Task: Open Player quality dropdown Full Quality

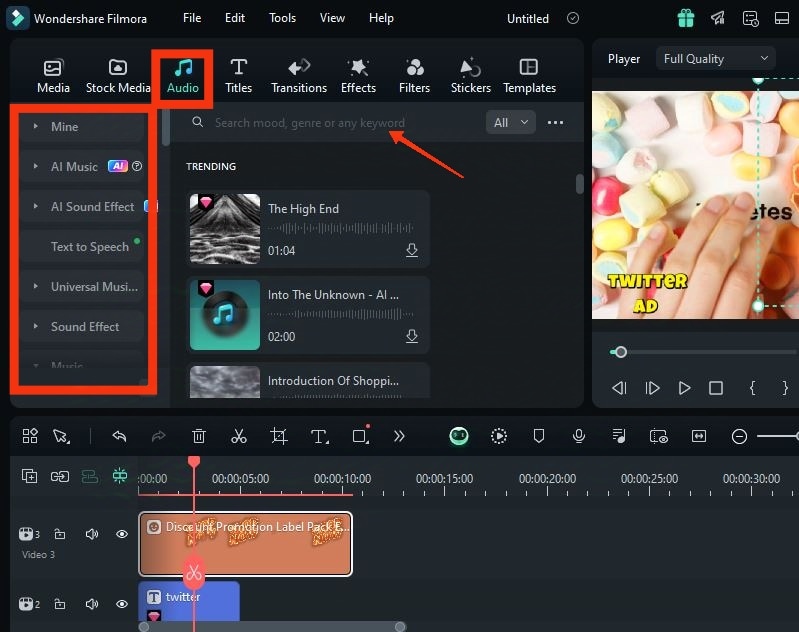Action: [715, 59]
